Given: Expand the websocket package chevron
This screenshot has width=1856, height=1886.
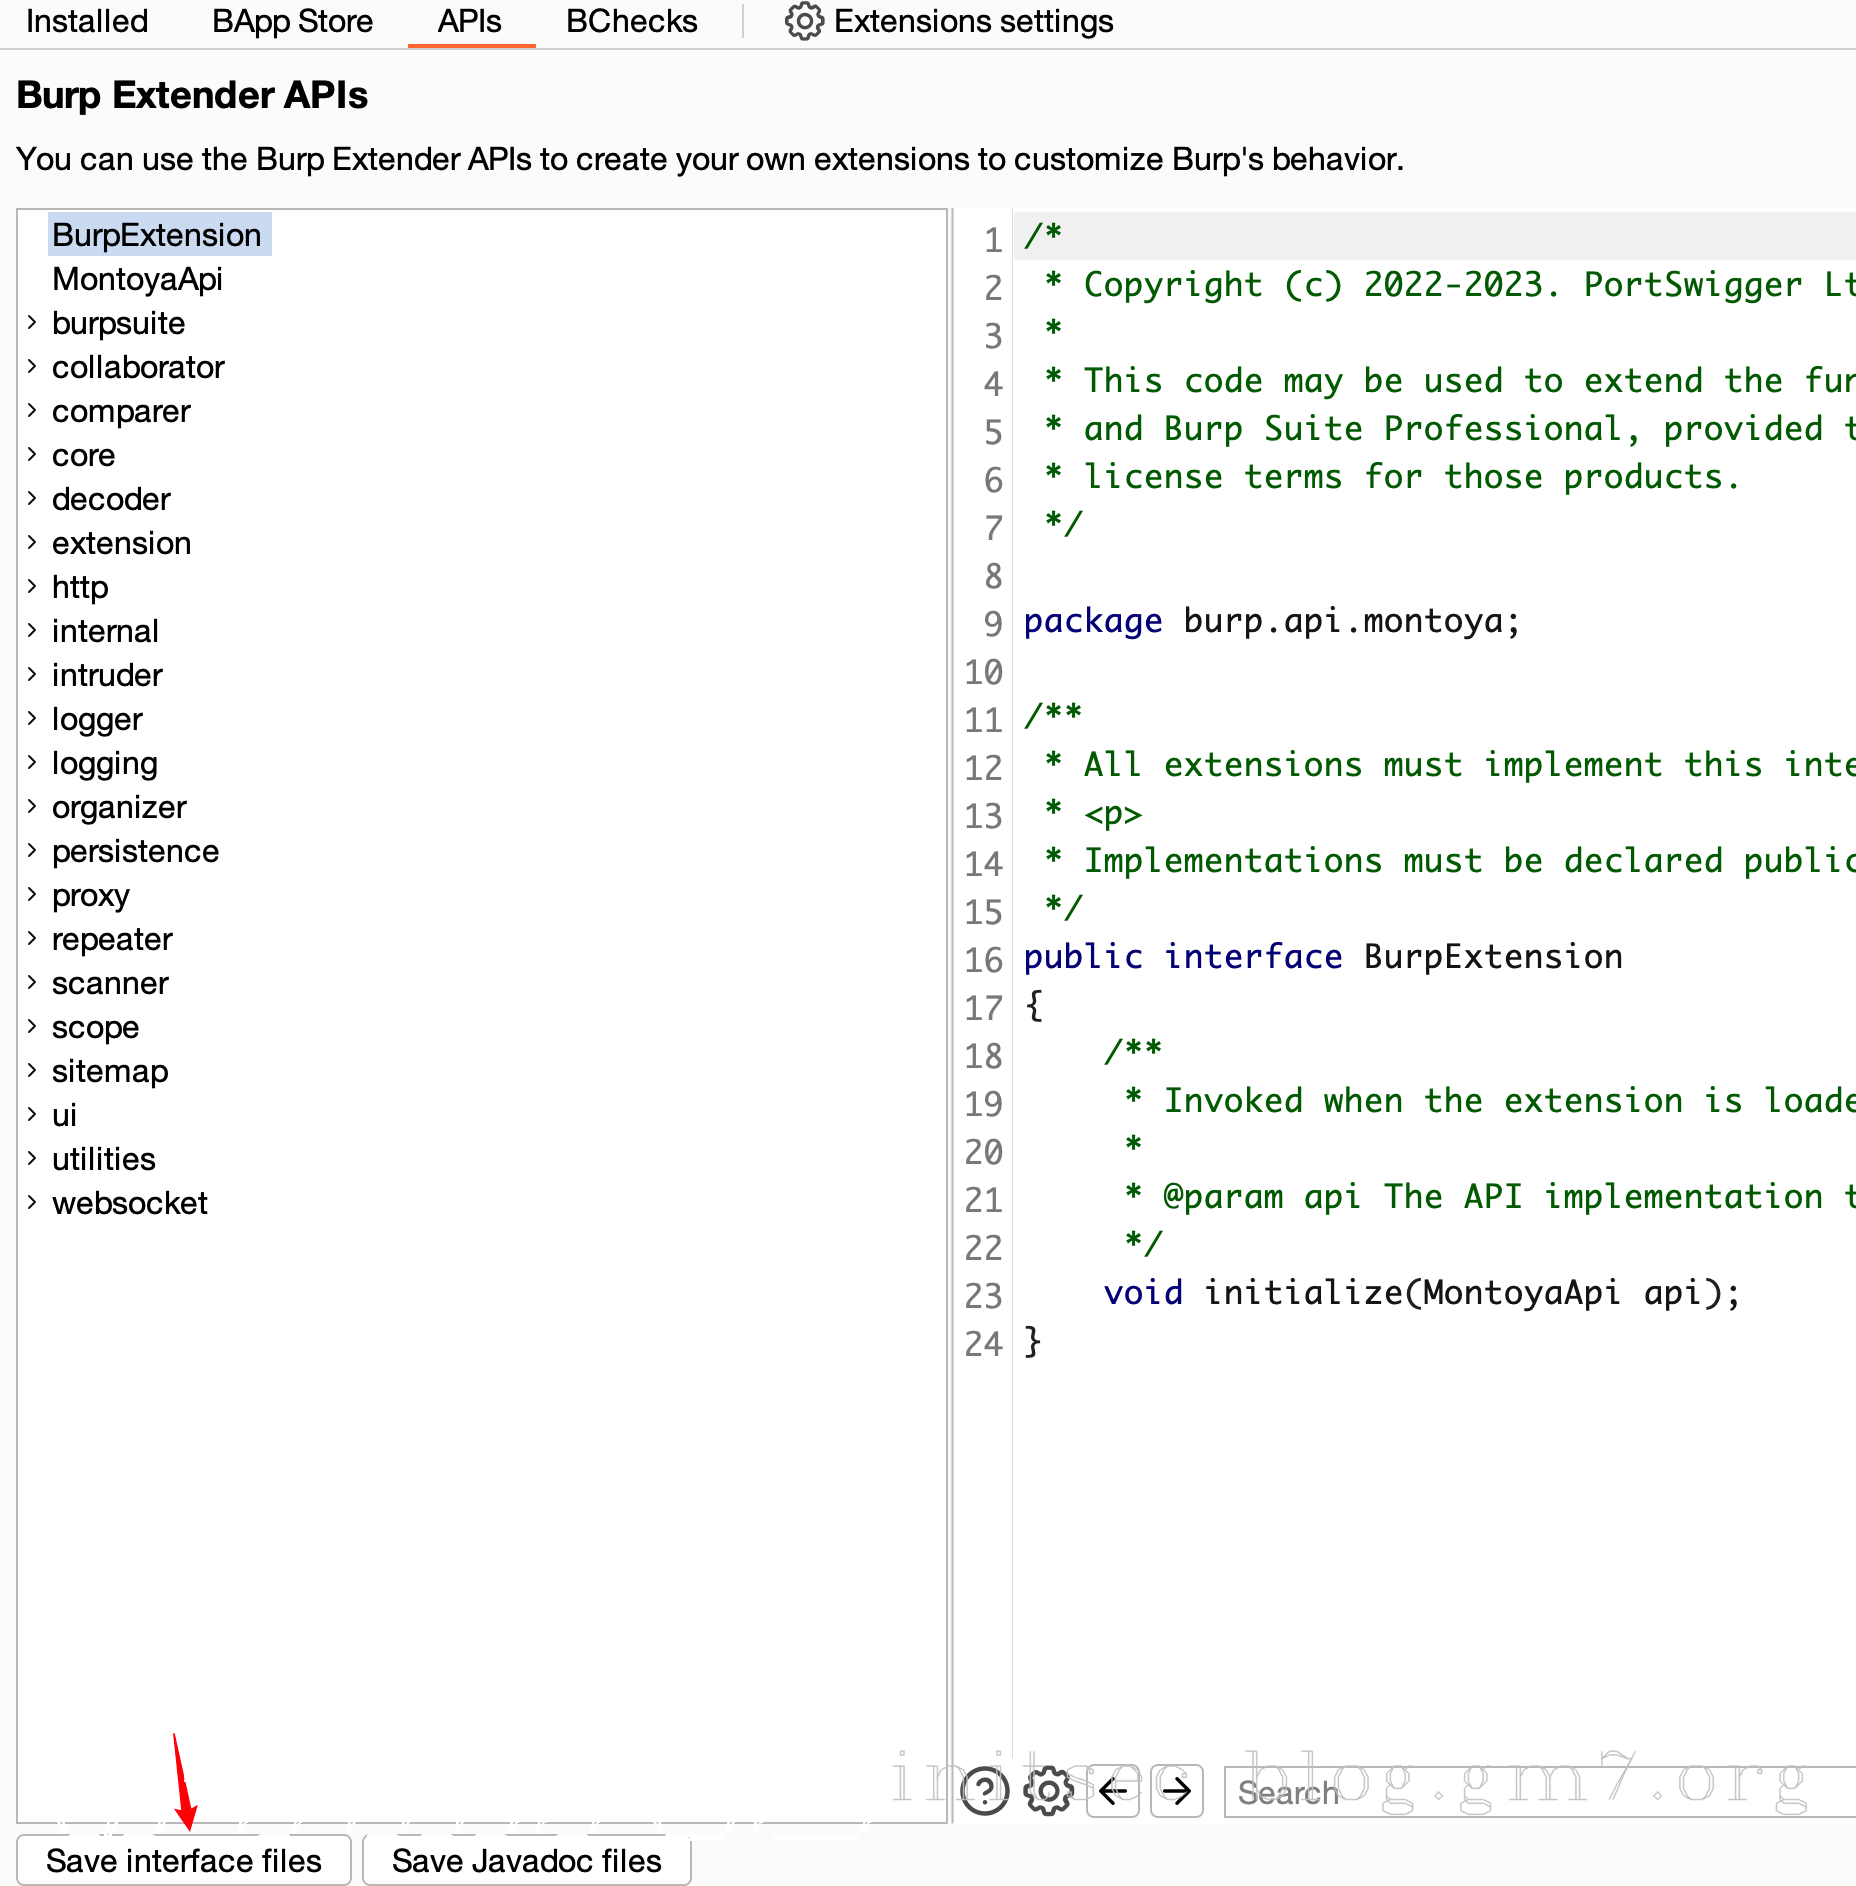Looking at the screenshot, I should 32,1202.
